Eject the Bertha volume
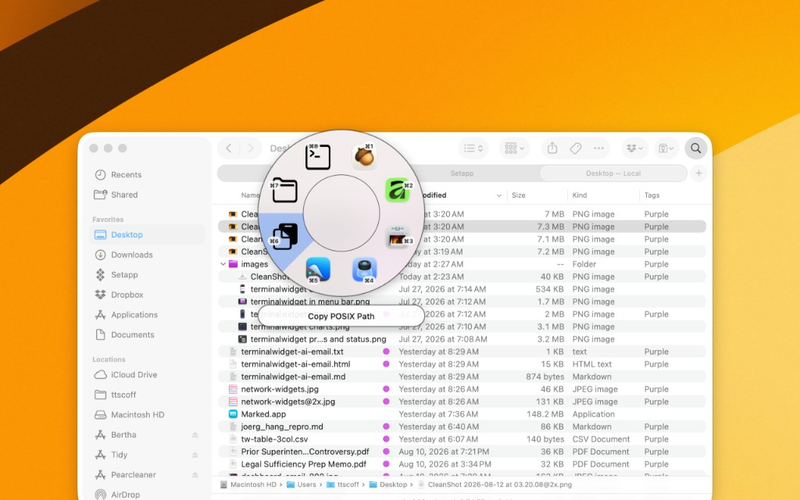This screenshot has width=800, height=500. pos(195,435)
